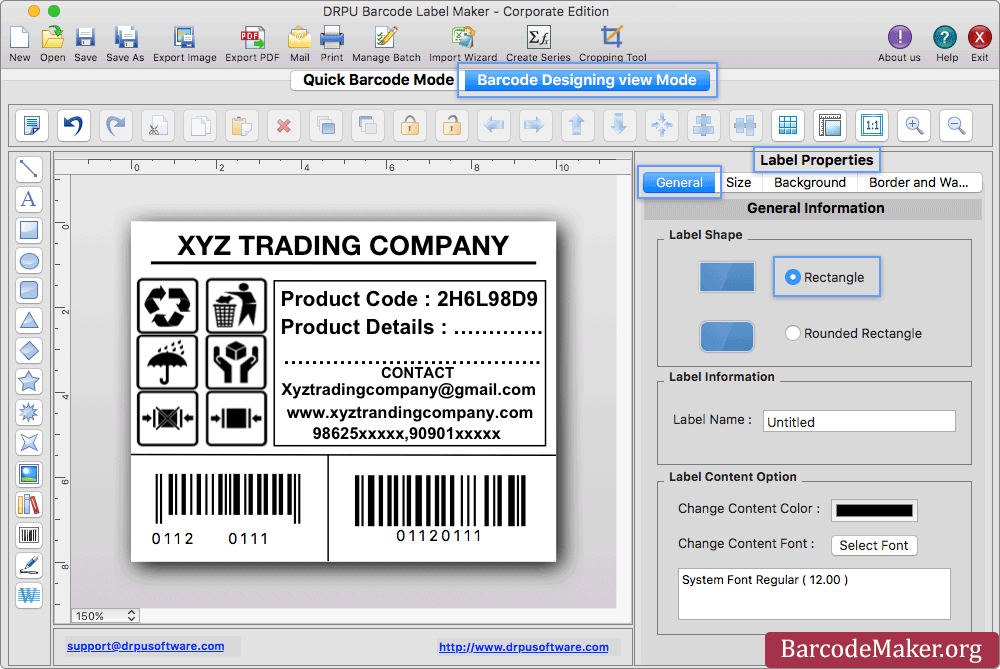Click the Redo arrow

coord(115,125)
